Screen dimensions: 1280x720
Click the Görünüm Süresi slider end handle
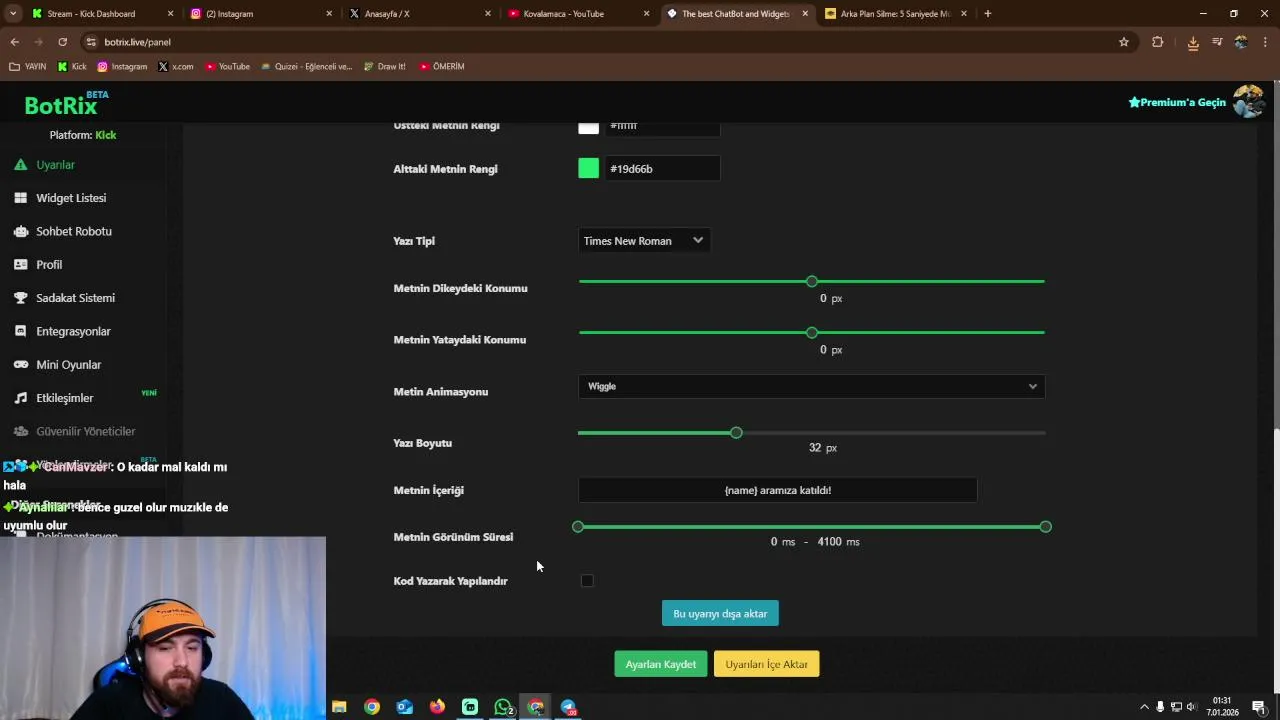(x=1045, y=527)
